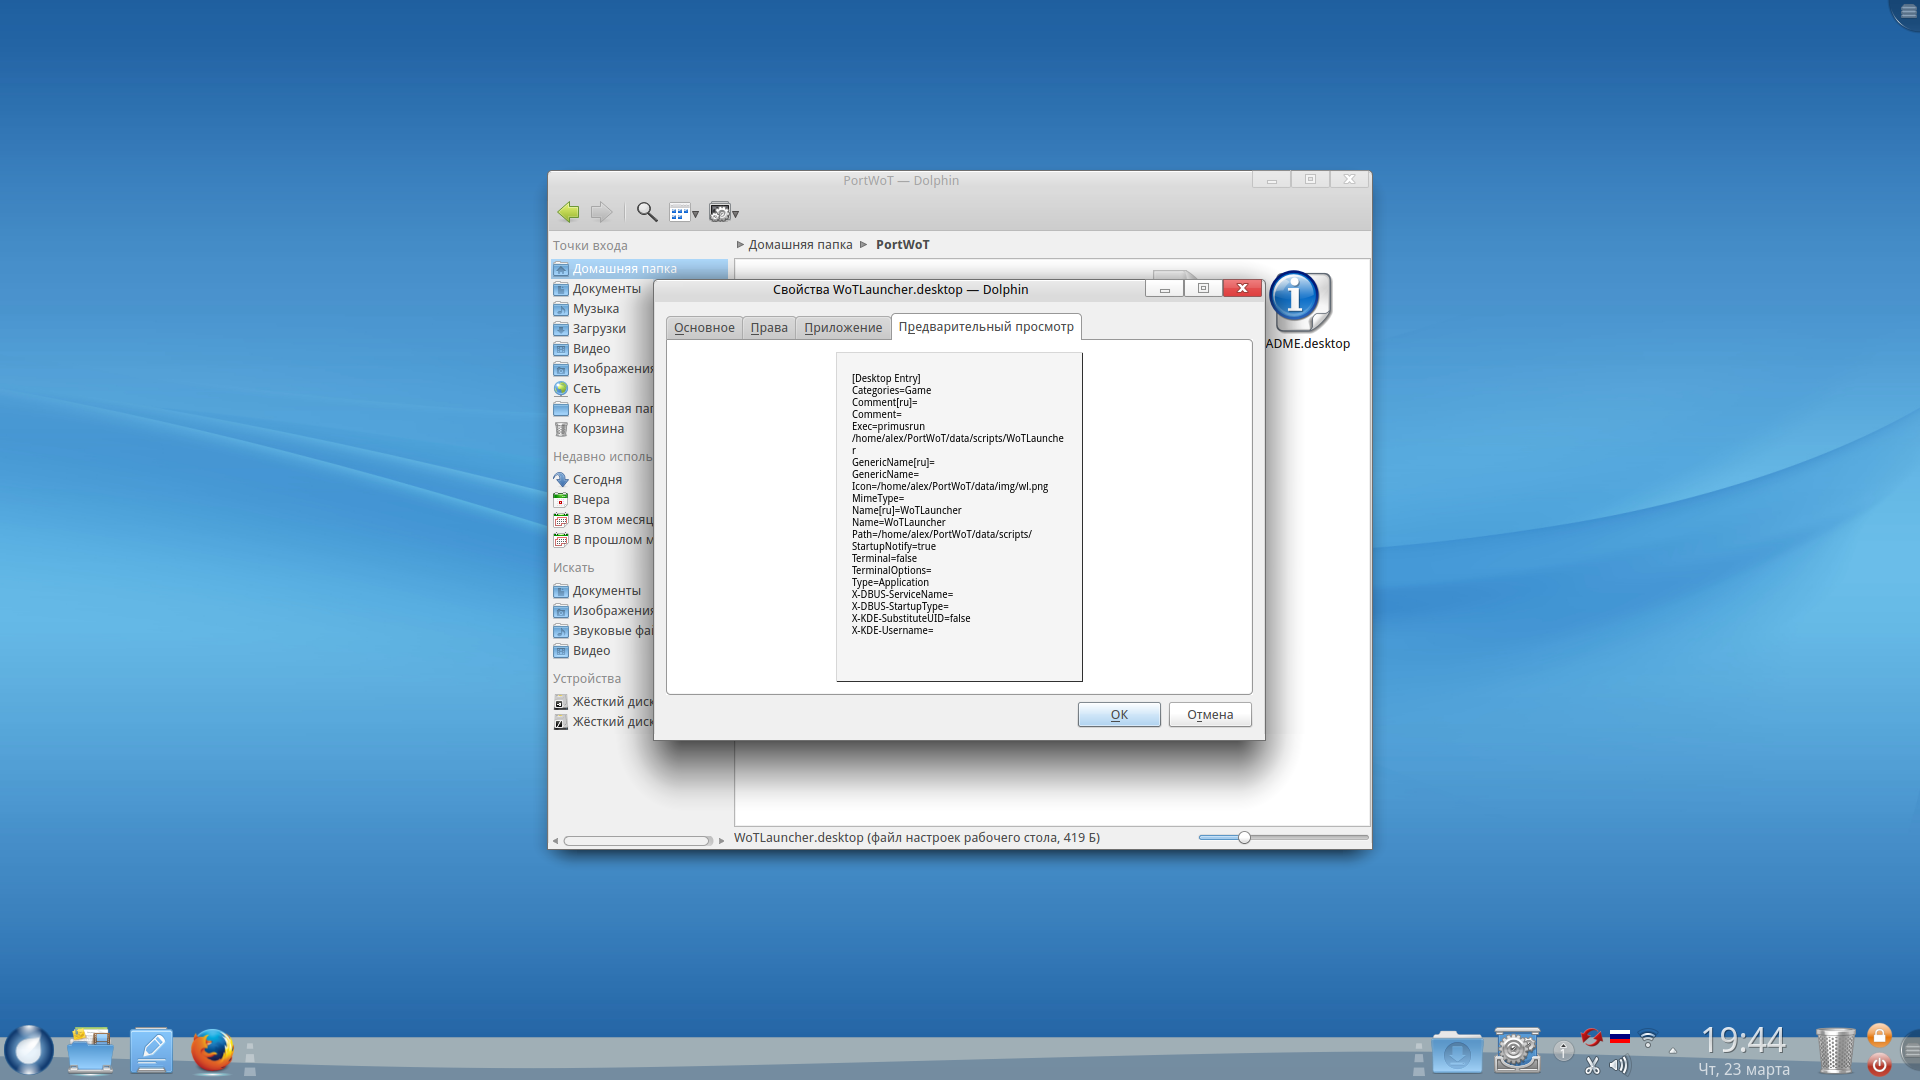Viewport: 1920px width, 1080px height.
Task: Click the places panel horizontal scrollbar
Action: pos(637,841)
